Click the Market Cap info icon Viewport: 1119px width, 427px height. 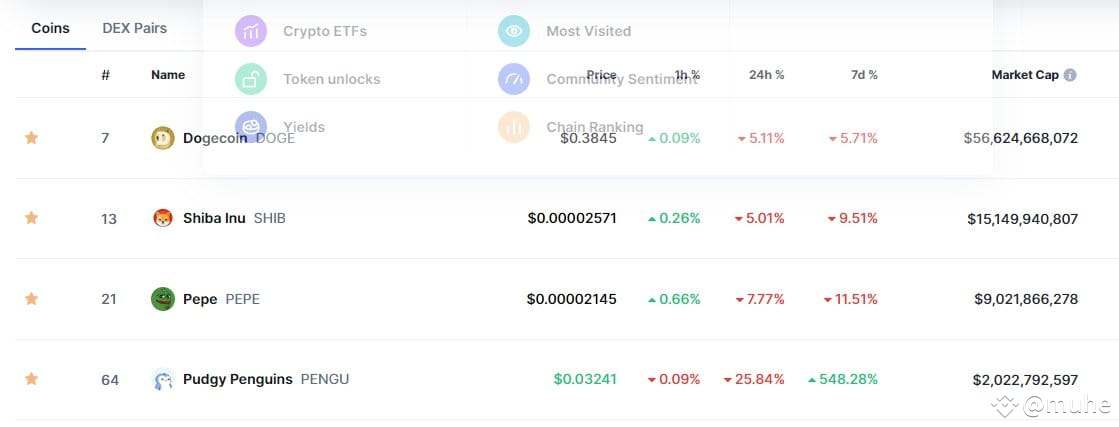click(1070, 75)
